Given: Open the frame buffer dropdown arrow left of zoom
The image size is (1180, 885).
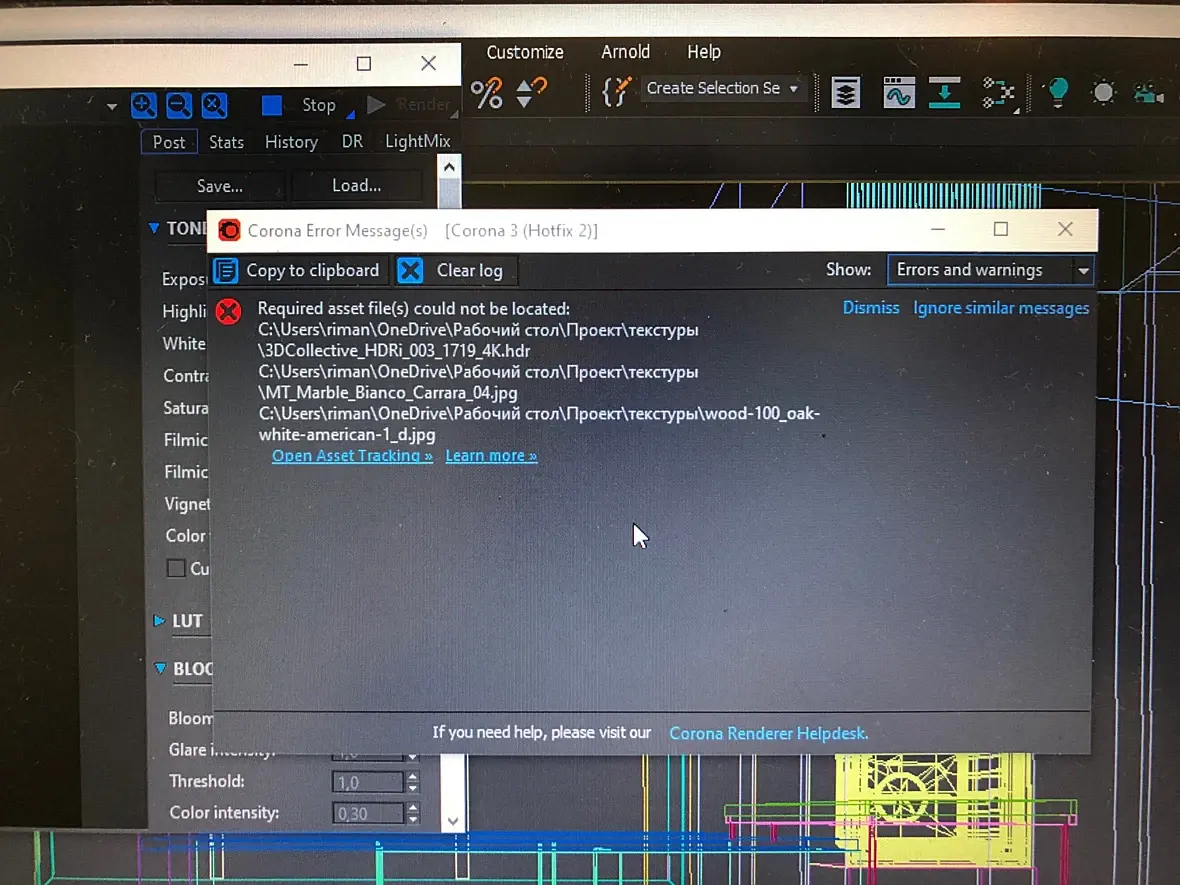Looking at the screenshot, I should (x=111, y=107).
